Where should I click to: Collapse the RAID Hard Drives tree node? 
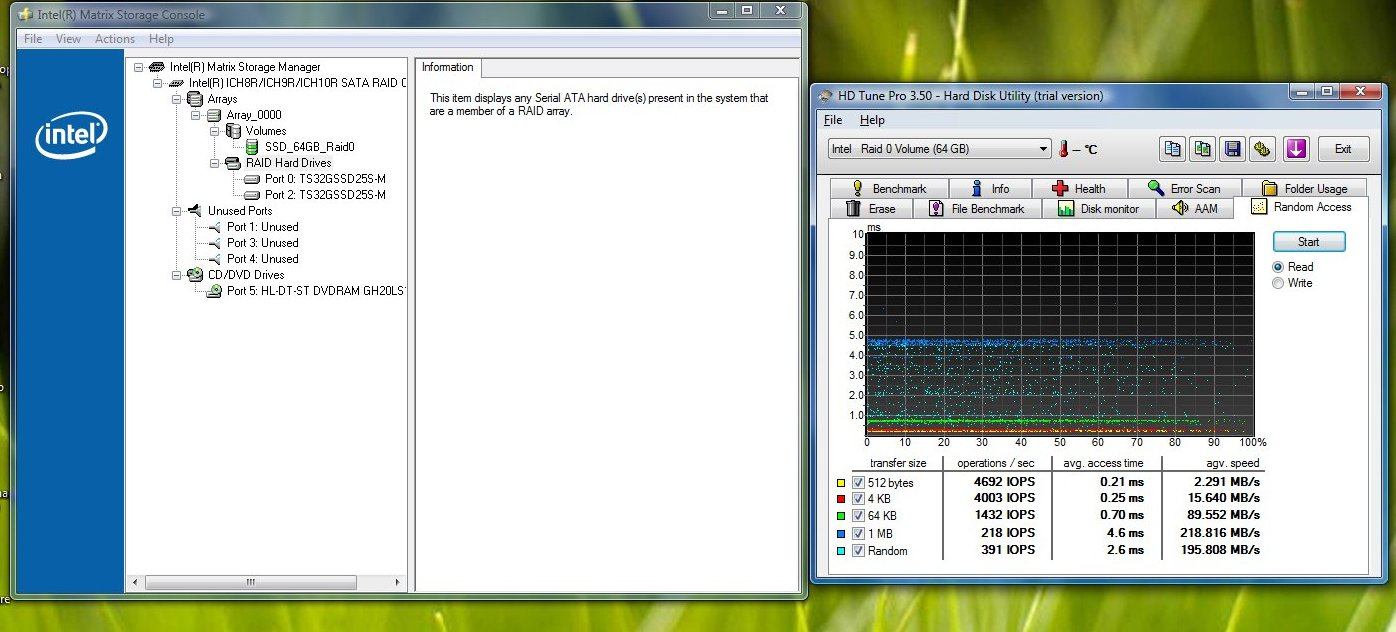pos(215,163)
